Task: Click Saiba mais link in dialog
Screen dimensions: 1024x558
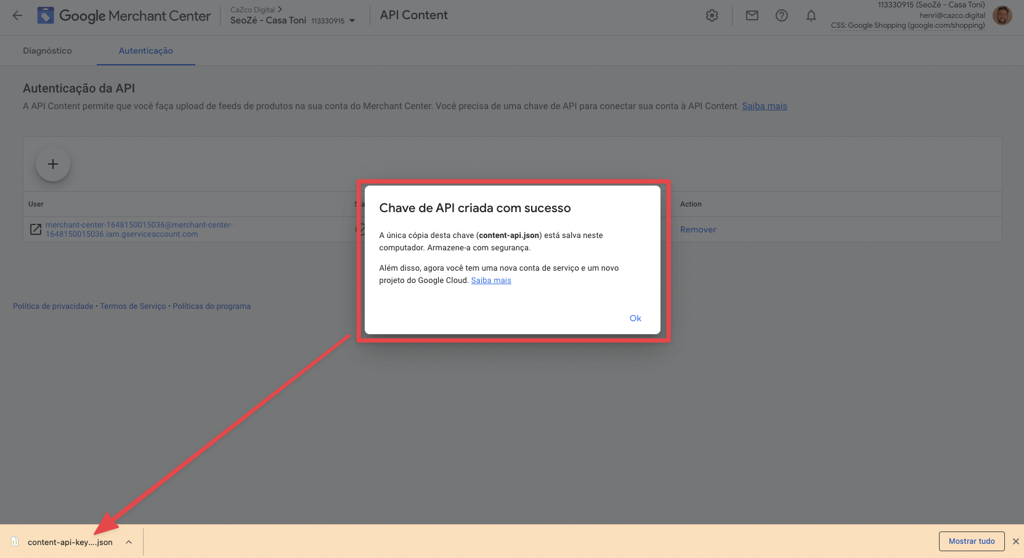Action: coord(491,281)
